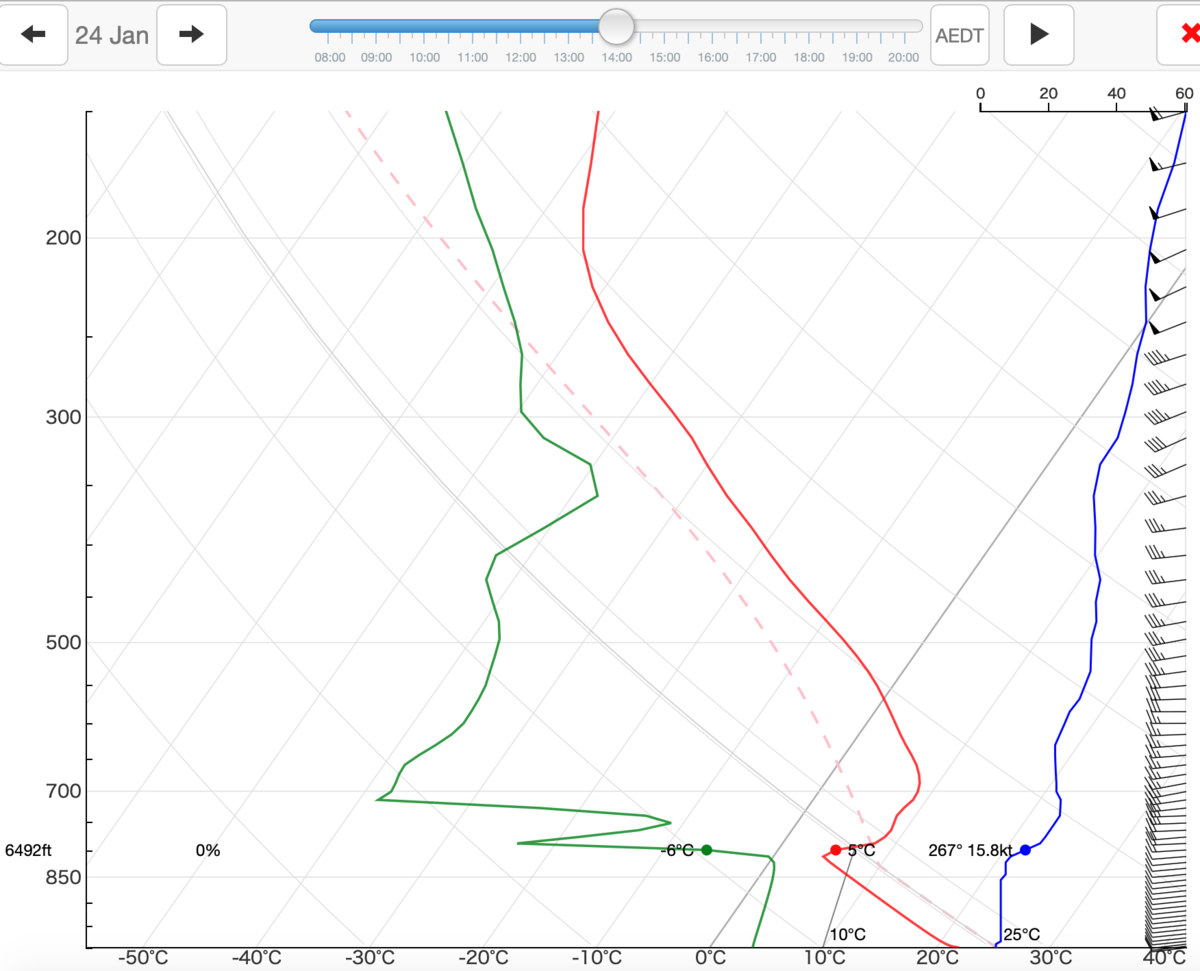The image size is (1200, 971).
Task: Jump to 13:00 on time slider
Action: (x=569, y=58)
